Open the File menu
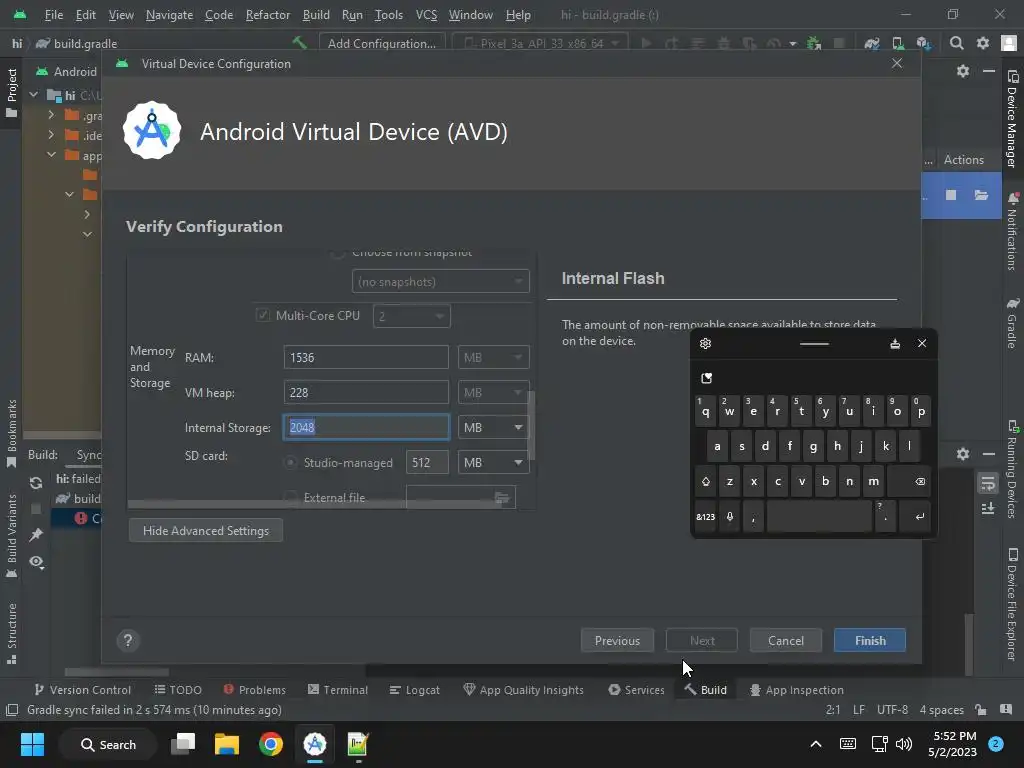Viewport: 1024px width, 768px height. tap(54, 14)
